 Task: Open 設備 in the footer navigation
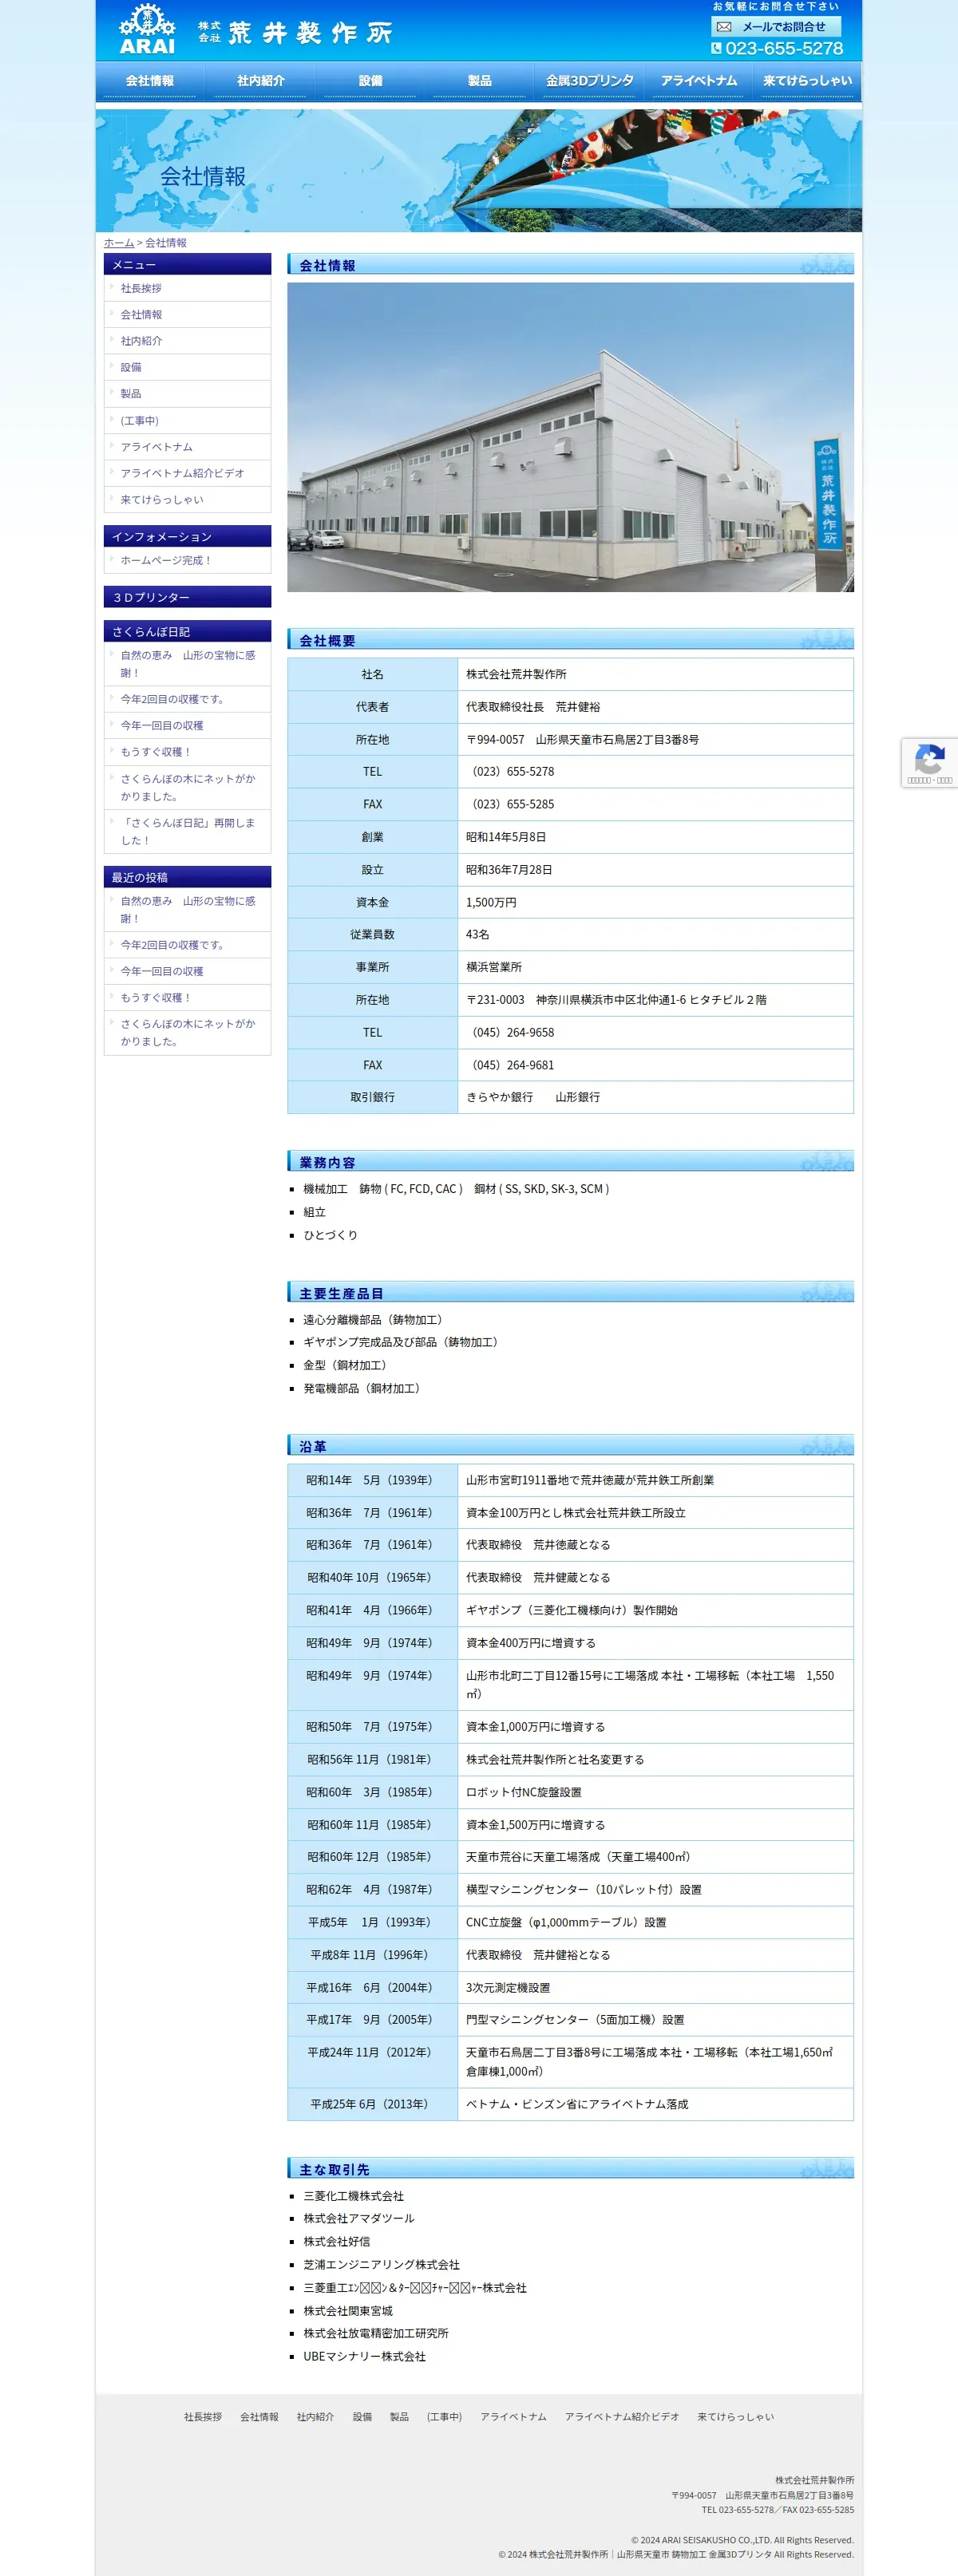pos(362,2417)
